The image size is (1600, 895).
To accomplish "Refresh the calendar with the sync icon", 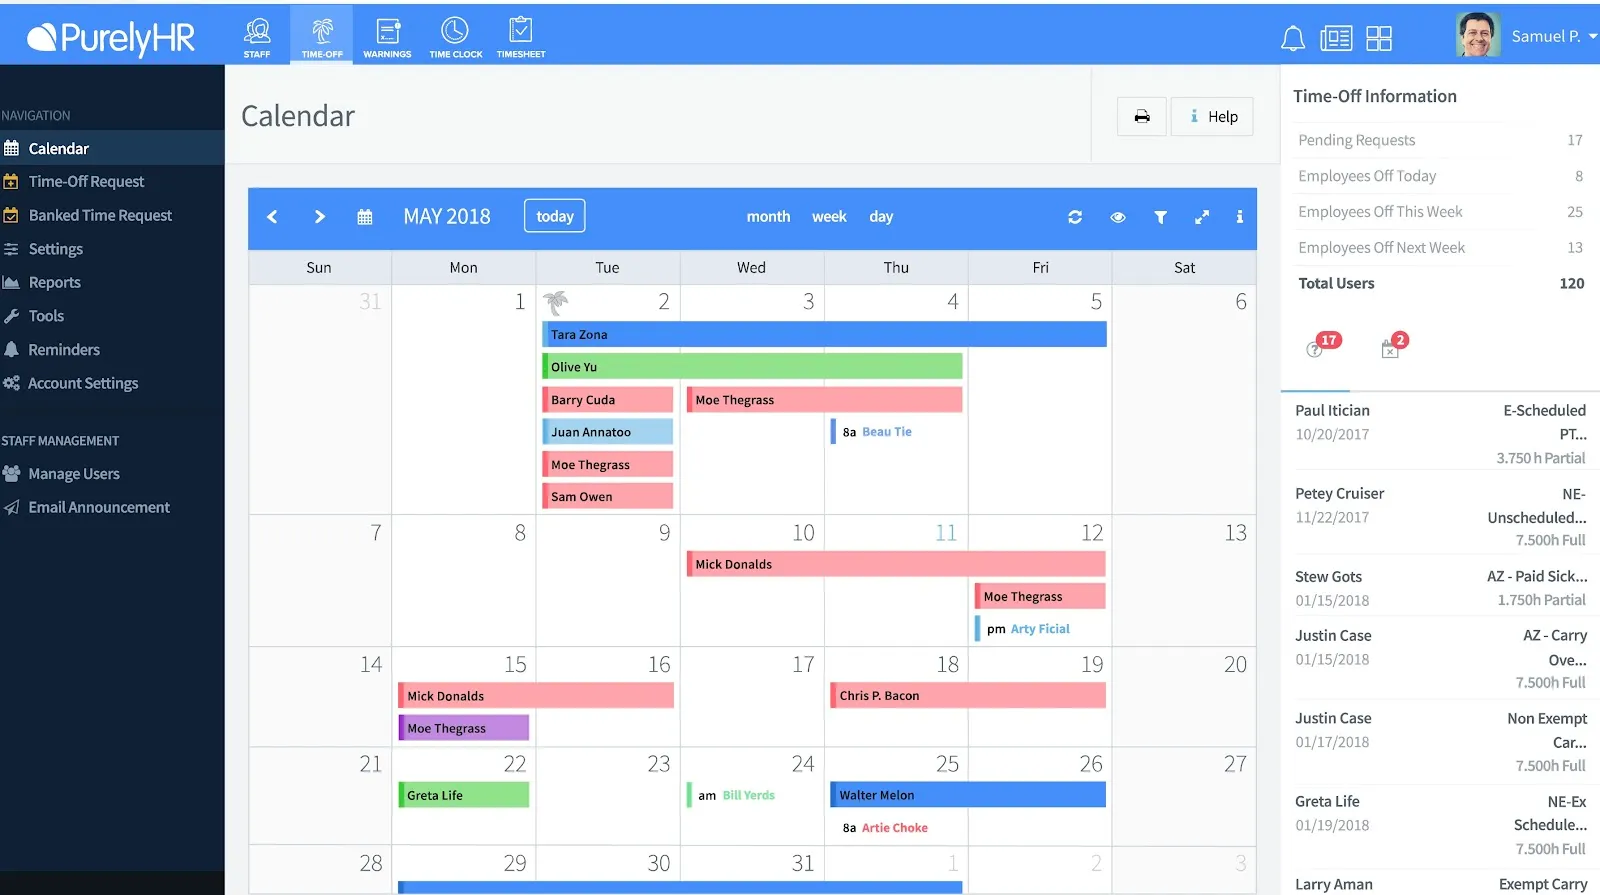I will point(1075,217).
